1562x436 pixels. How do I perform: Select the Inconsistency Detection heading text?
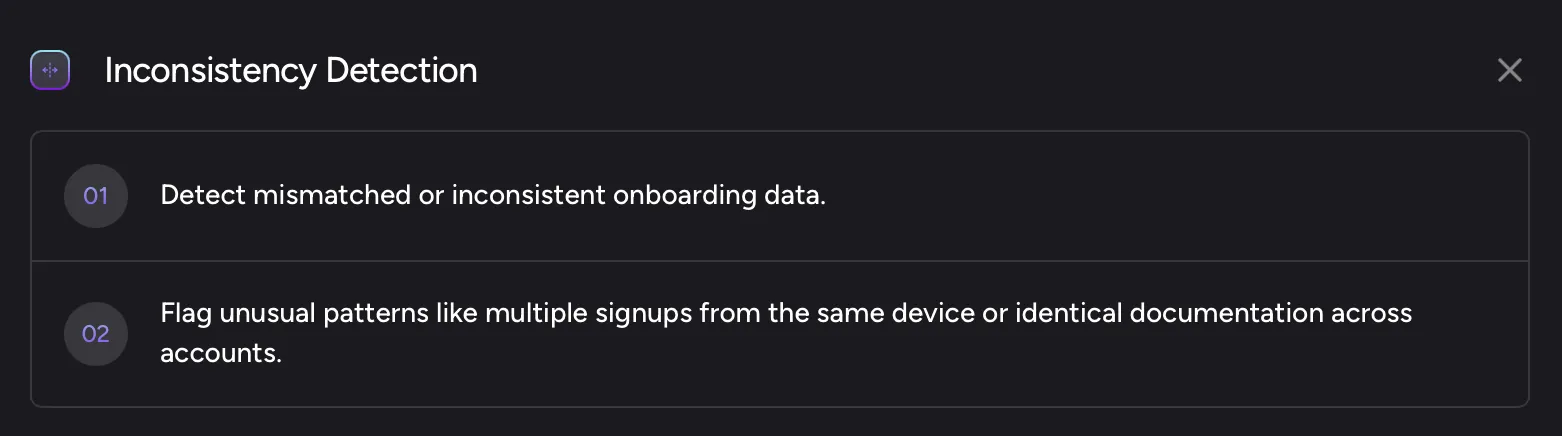(291, 71)
